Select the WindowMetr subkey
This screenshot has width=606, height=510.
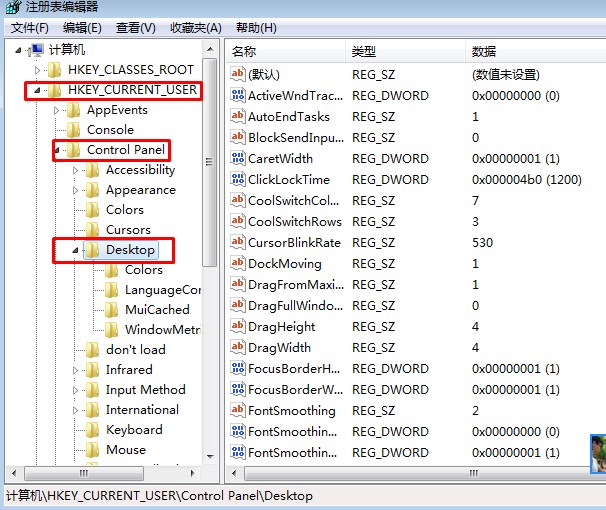coord(163,330)
